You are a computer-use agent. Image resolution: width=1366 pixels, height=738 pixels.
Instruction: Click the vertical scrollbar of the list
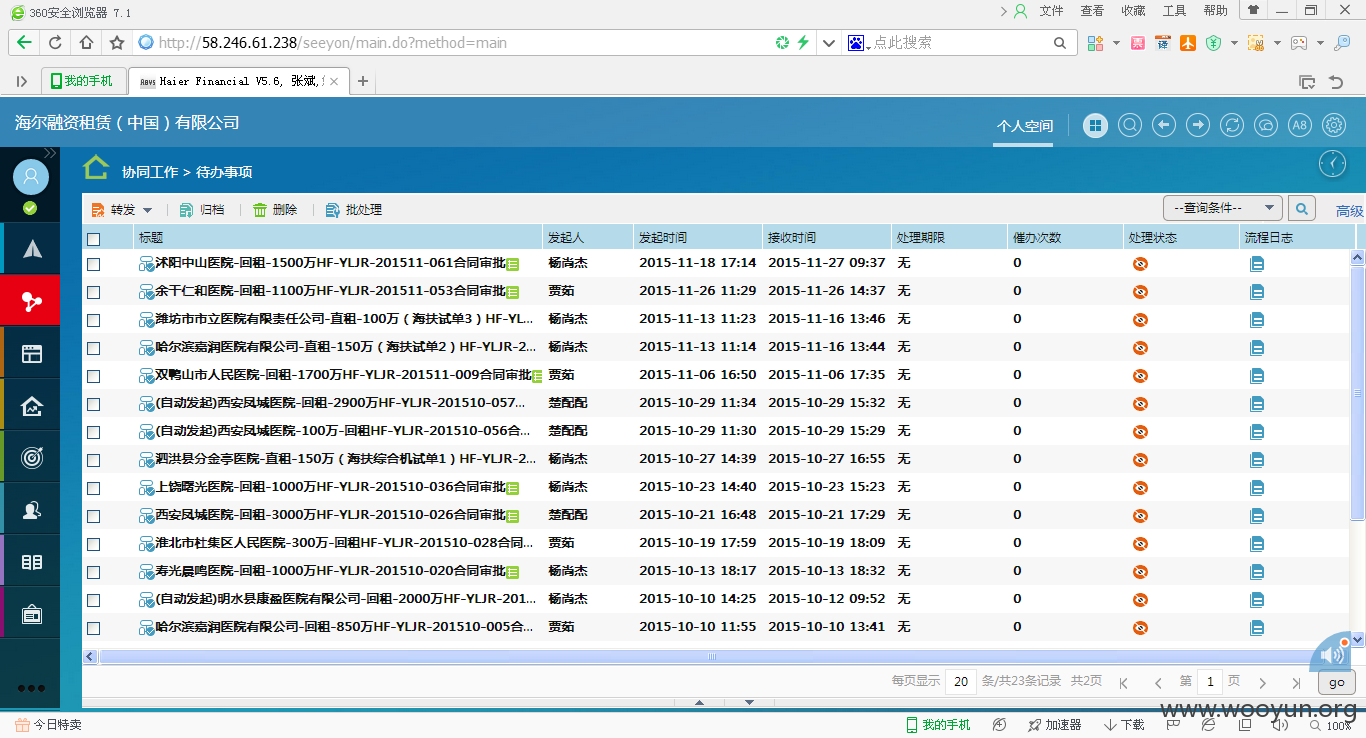pos(1357,392)
